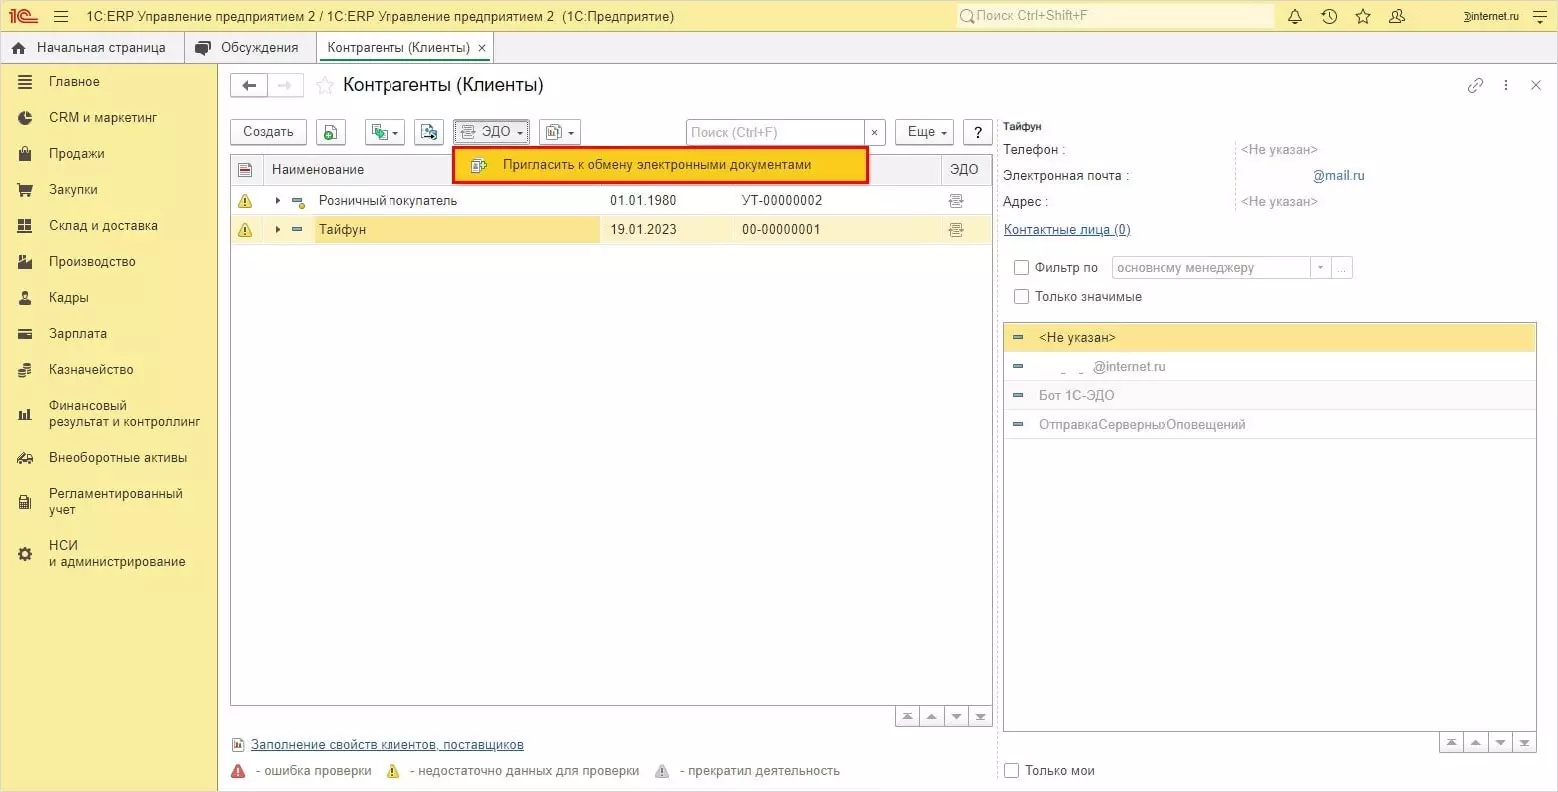1558x792 pixels.
Task: Open favorites star in the title bar
Action: pyautogui.click(x=1363, y=16)
